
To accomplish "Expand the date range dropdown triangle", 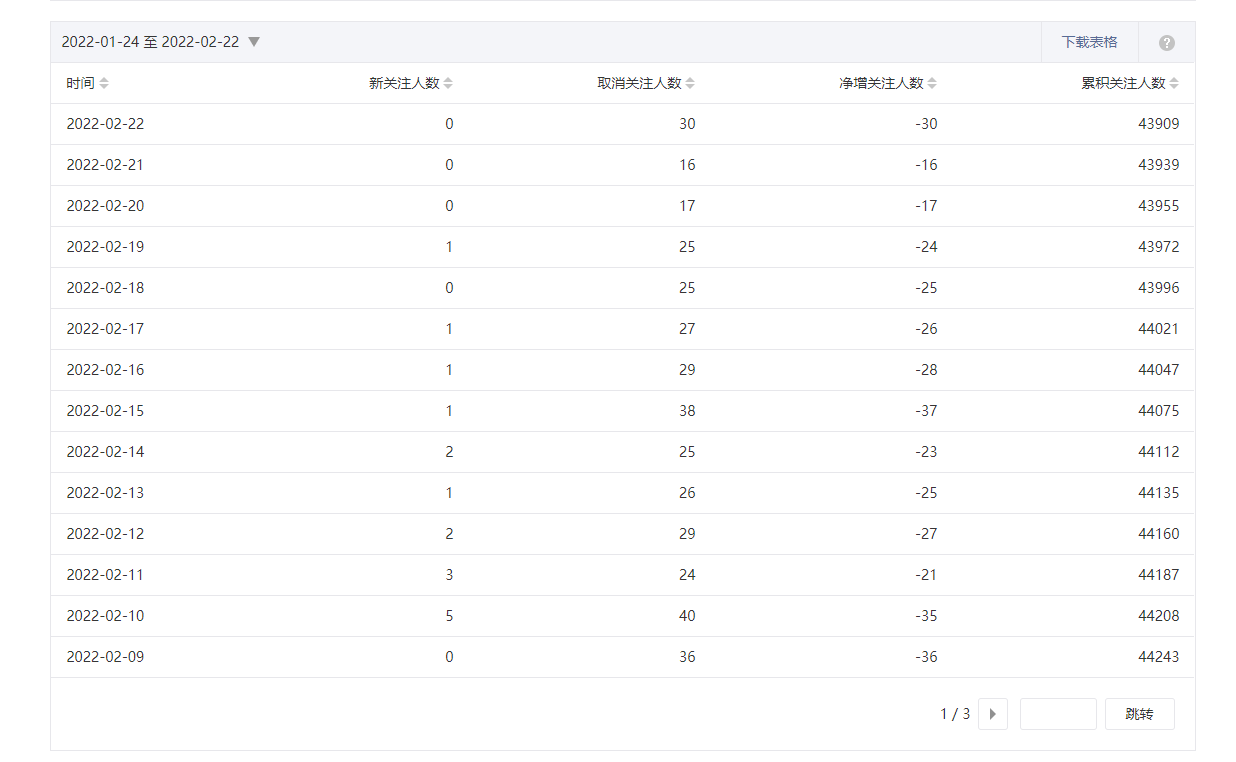I will pos(254,42).
